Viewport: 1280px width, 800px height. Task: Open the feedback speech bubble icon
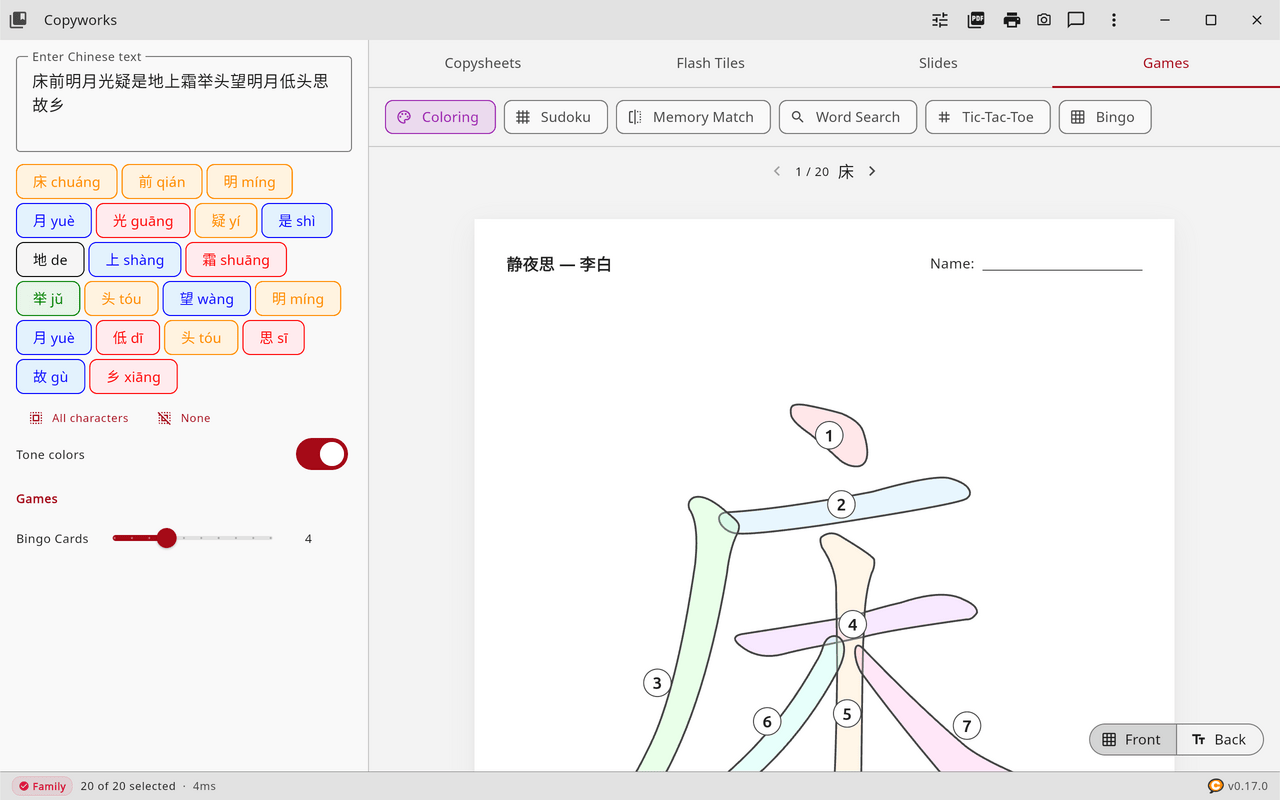(1076, 20)
